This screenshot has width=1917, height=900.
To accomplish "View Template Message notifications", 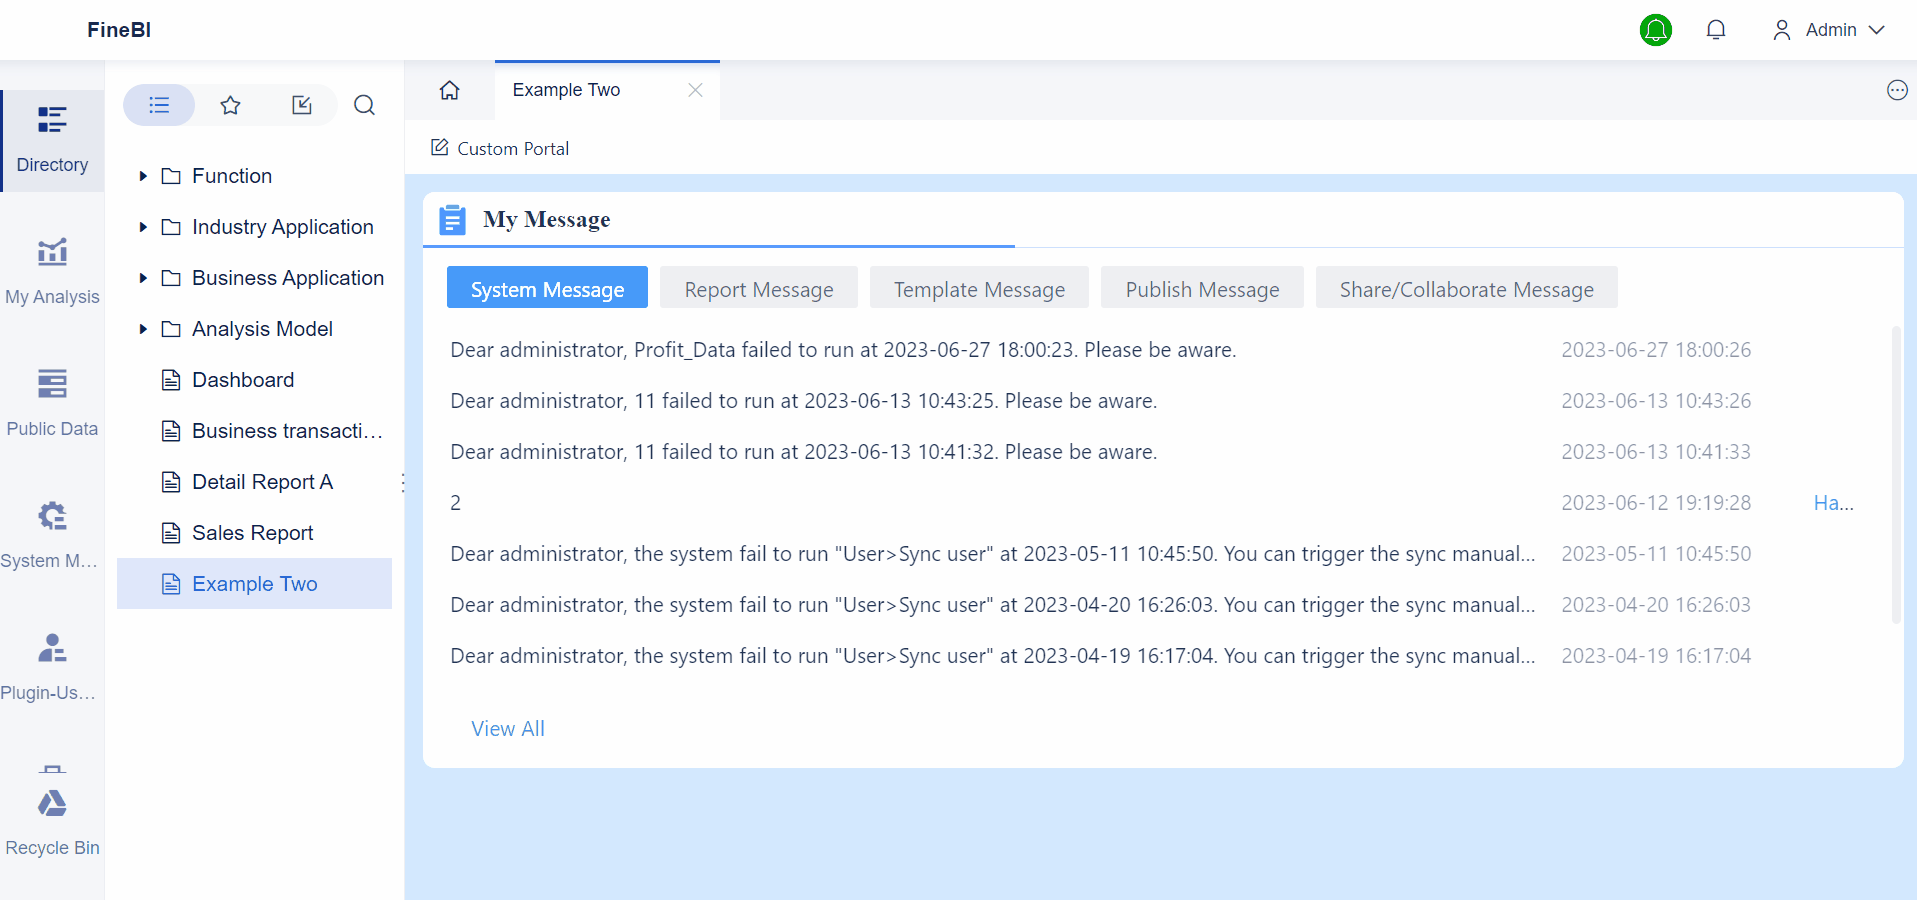I will point(978,288).
